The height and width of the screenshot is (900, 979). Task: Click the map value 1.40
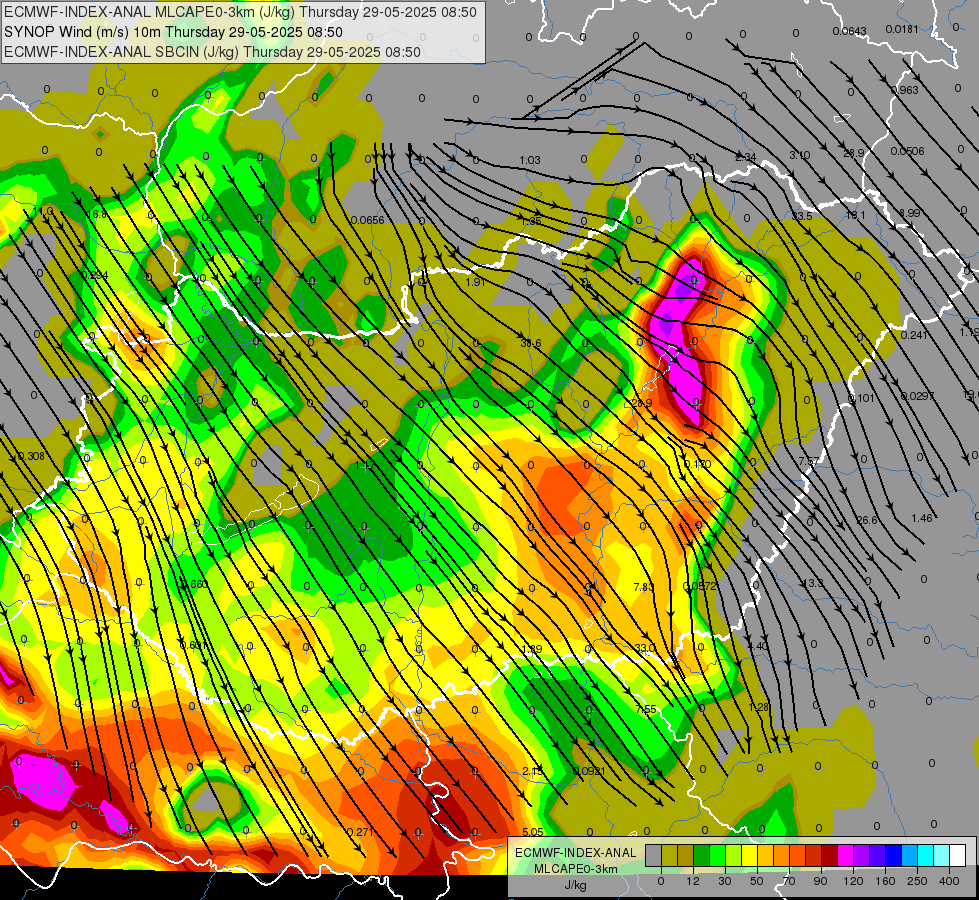point(758,646)
